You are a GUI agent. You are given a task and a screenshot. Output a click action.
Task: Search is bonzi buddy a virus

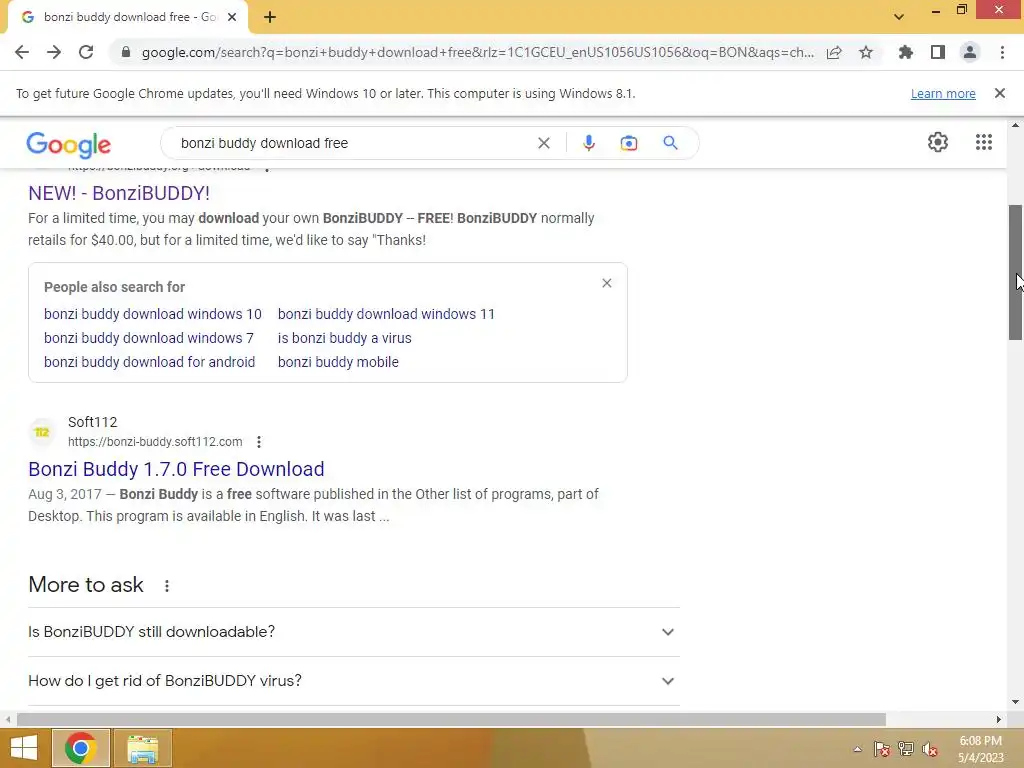[345, 338]
